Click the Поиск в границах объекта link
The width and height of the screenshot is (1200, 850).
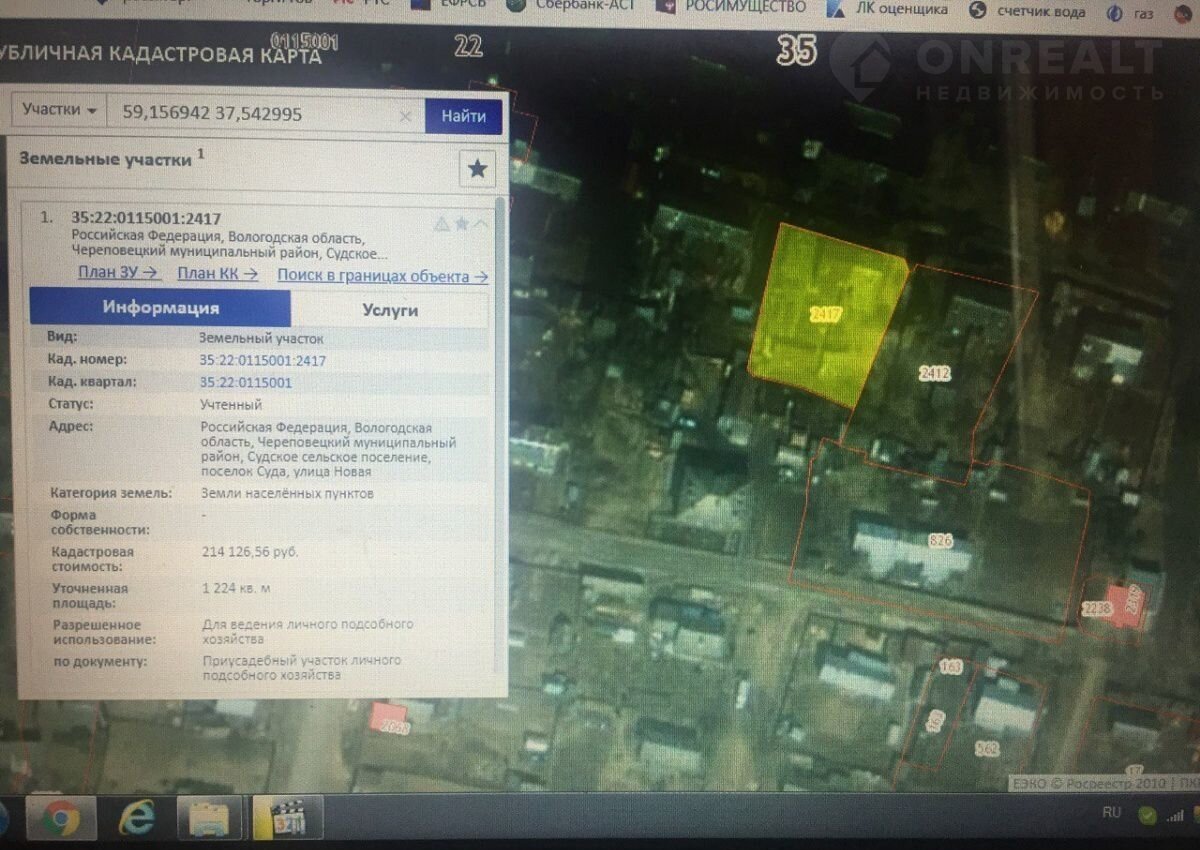[382, 276]
